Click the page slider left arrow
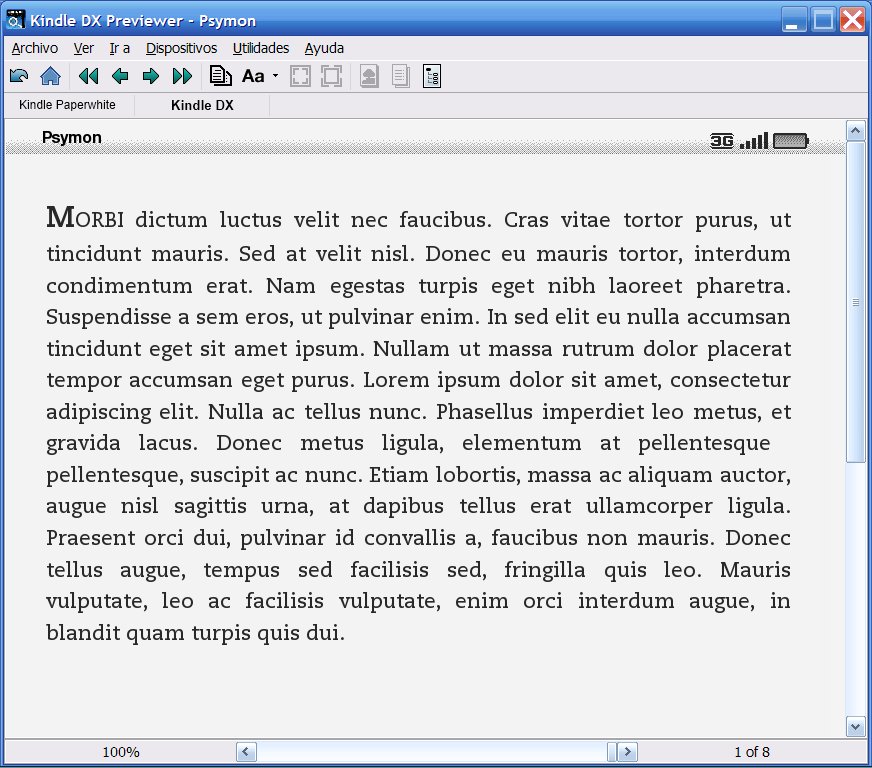872x768 pixels. pos(246,752)
